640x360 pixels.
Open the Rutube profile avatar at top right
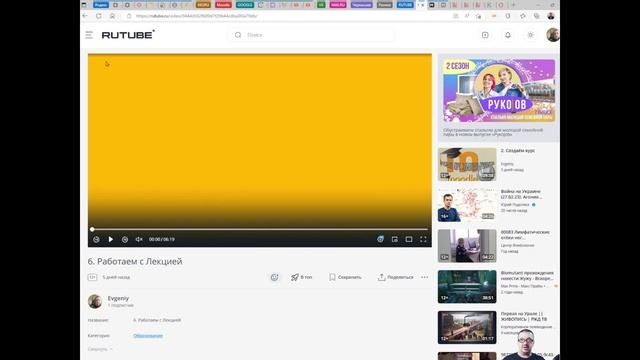(553, 35)
